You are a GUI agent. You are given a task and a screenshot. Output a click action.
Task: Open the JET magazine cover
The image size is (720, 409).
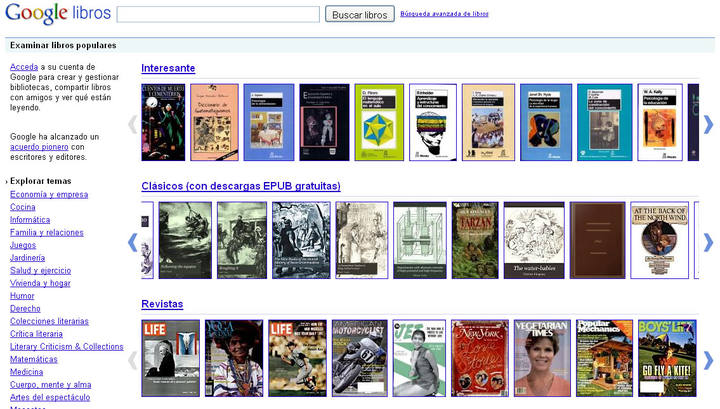tap(419, 358)
